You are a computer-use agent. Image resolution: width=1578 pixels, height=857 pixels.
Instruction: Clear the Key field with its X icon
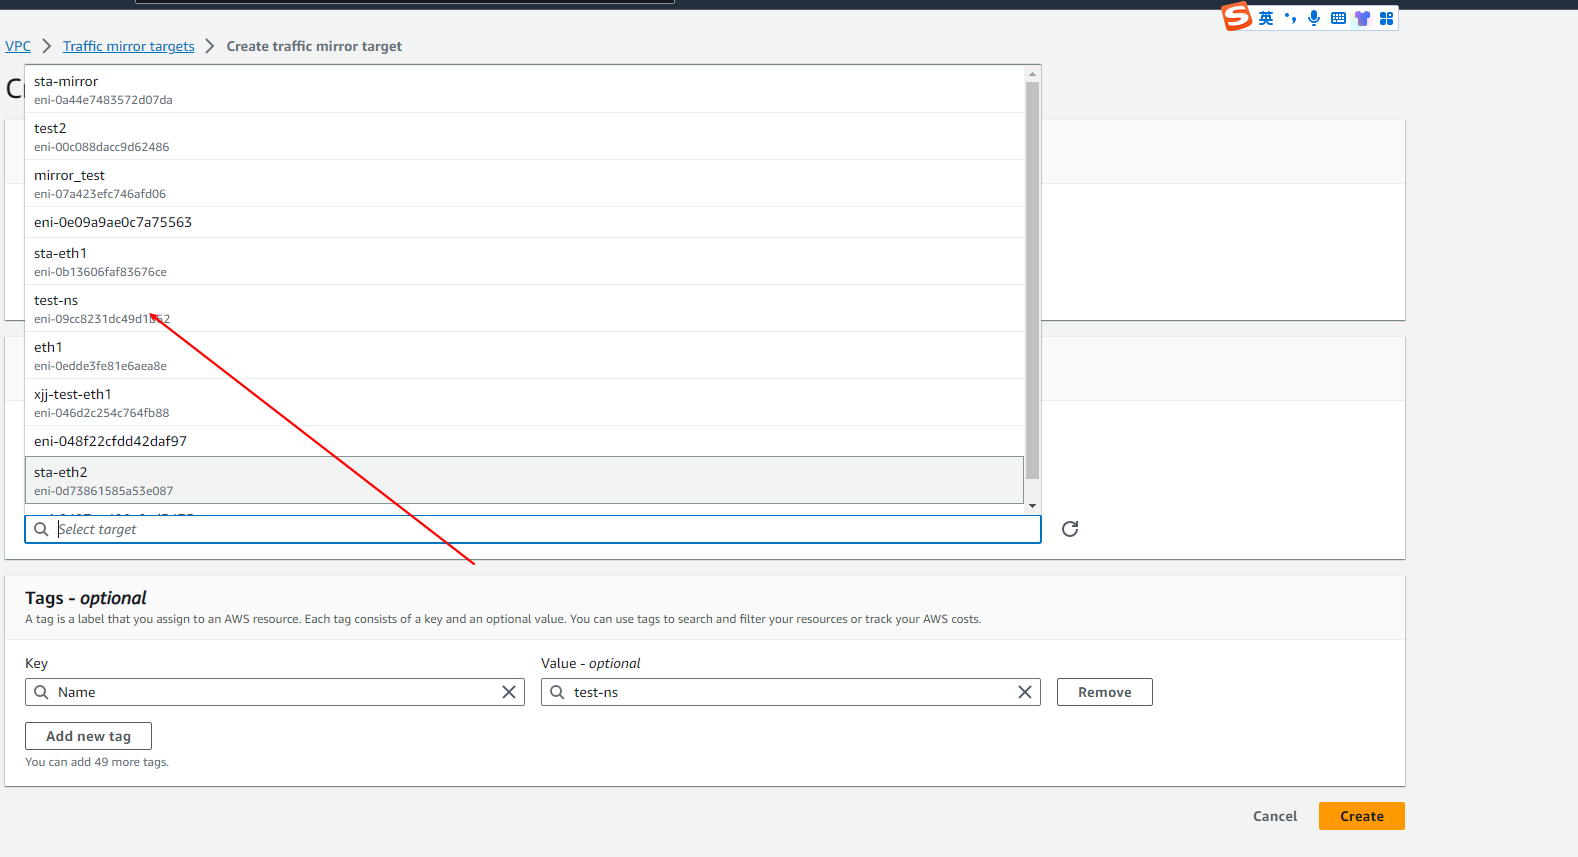(x=509, y=692)
